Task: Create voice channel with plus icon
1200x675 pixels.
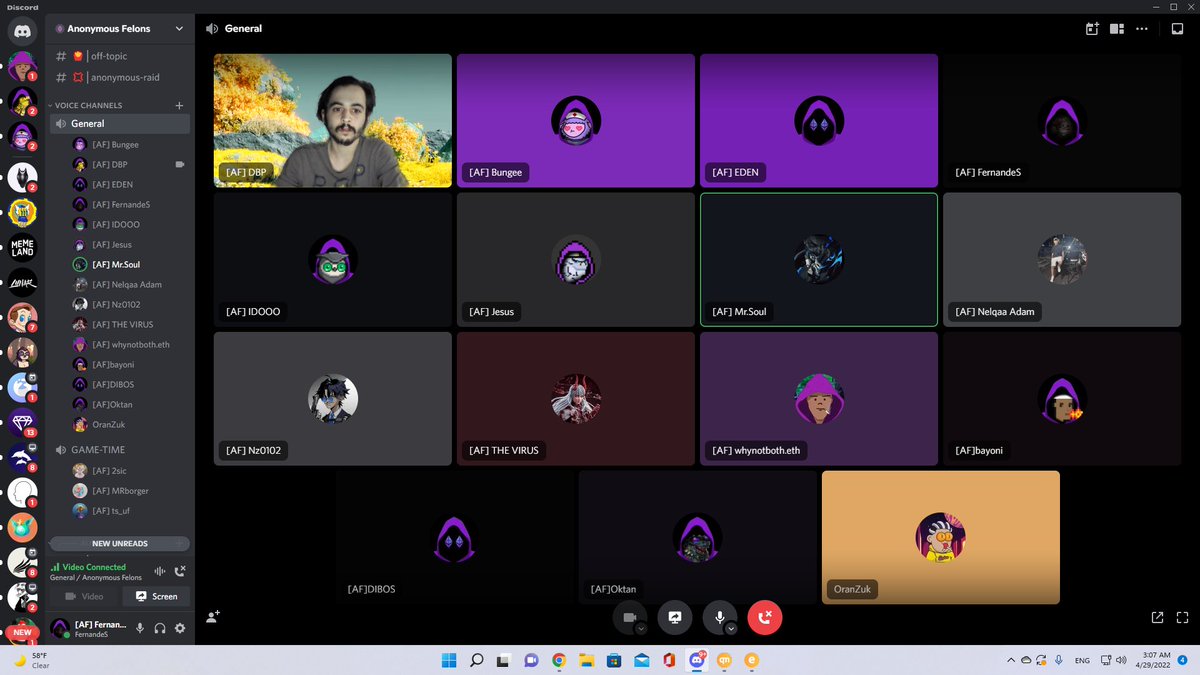Action: tap(179, 105)
